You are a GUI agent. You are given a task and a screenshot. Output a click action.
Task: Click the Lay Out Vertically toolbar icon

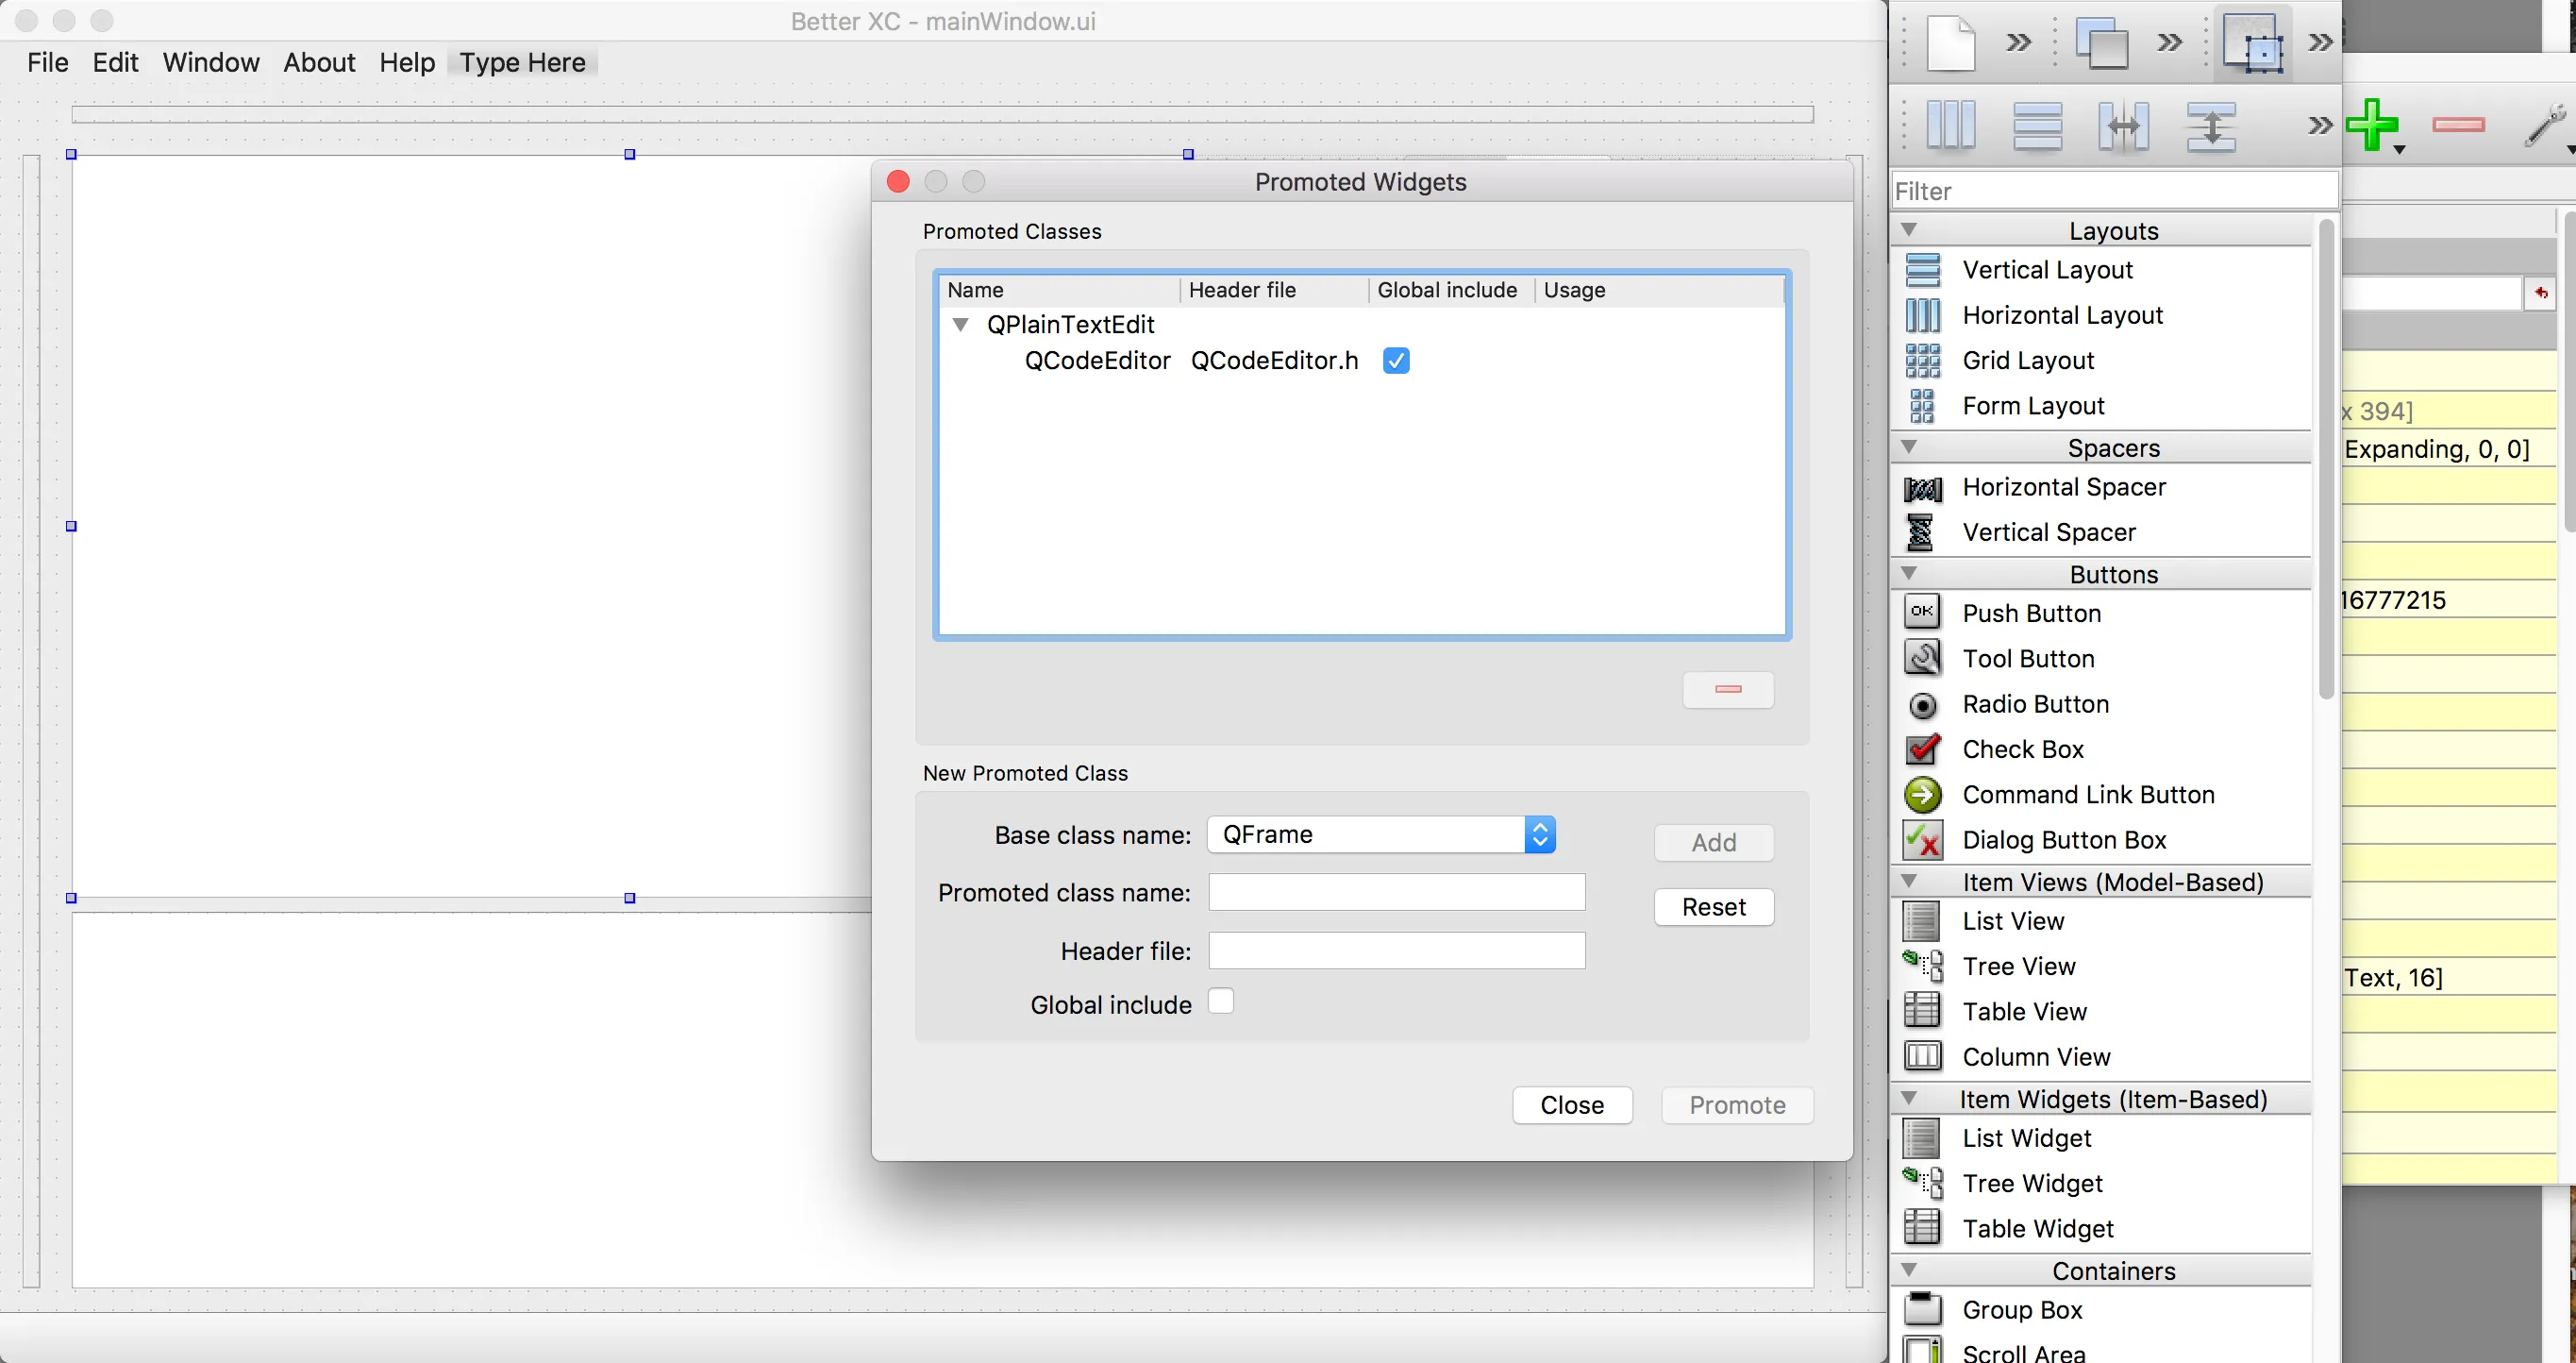pos(2037,126)
